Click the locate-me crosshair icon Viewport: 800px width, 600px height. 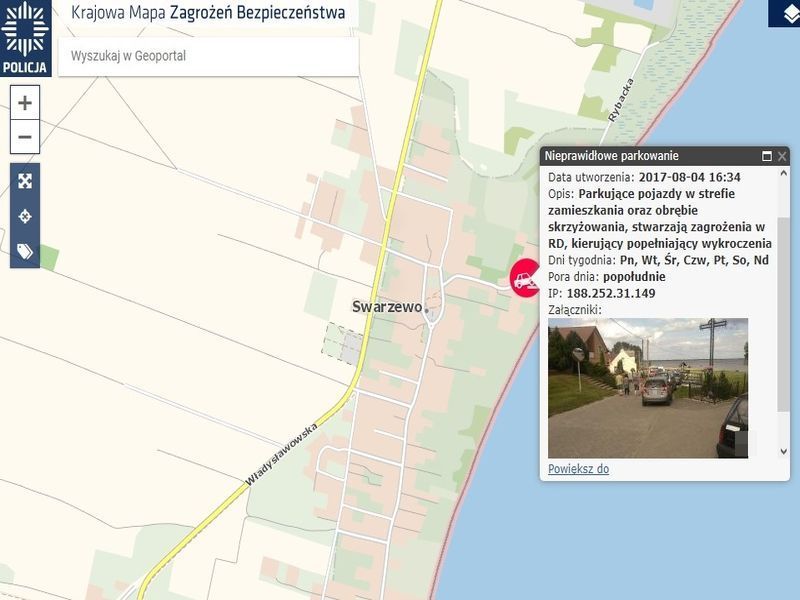click(x=25, y=216)
